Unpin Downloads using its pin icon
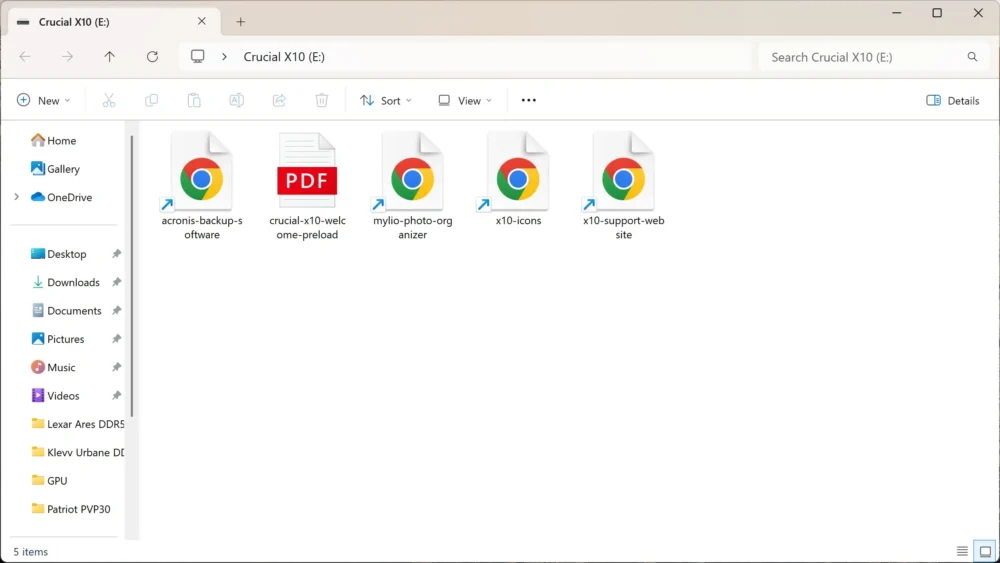Screen dimensions: 1000x563 pyautogui.click(x=117, y=282)
